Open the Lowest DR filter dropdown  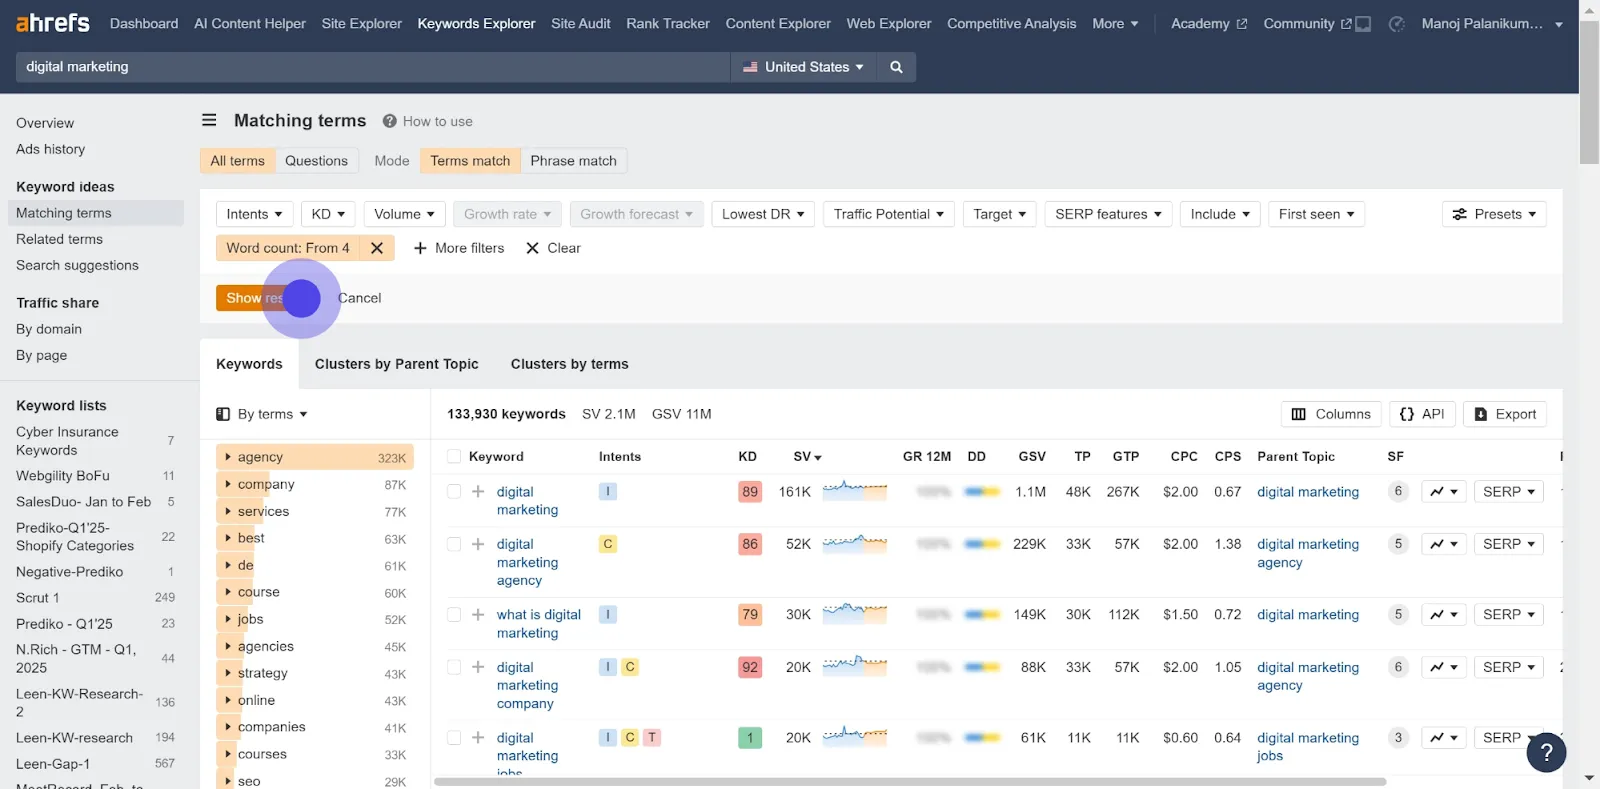(763, 214)
